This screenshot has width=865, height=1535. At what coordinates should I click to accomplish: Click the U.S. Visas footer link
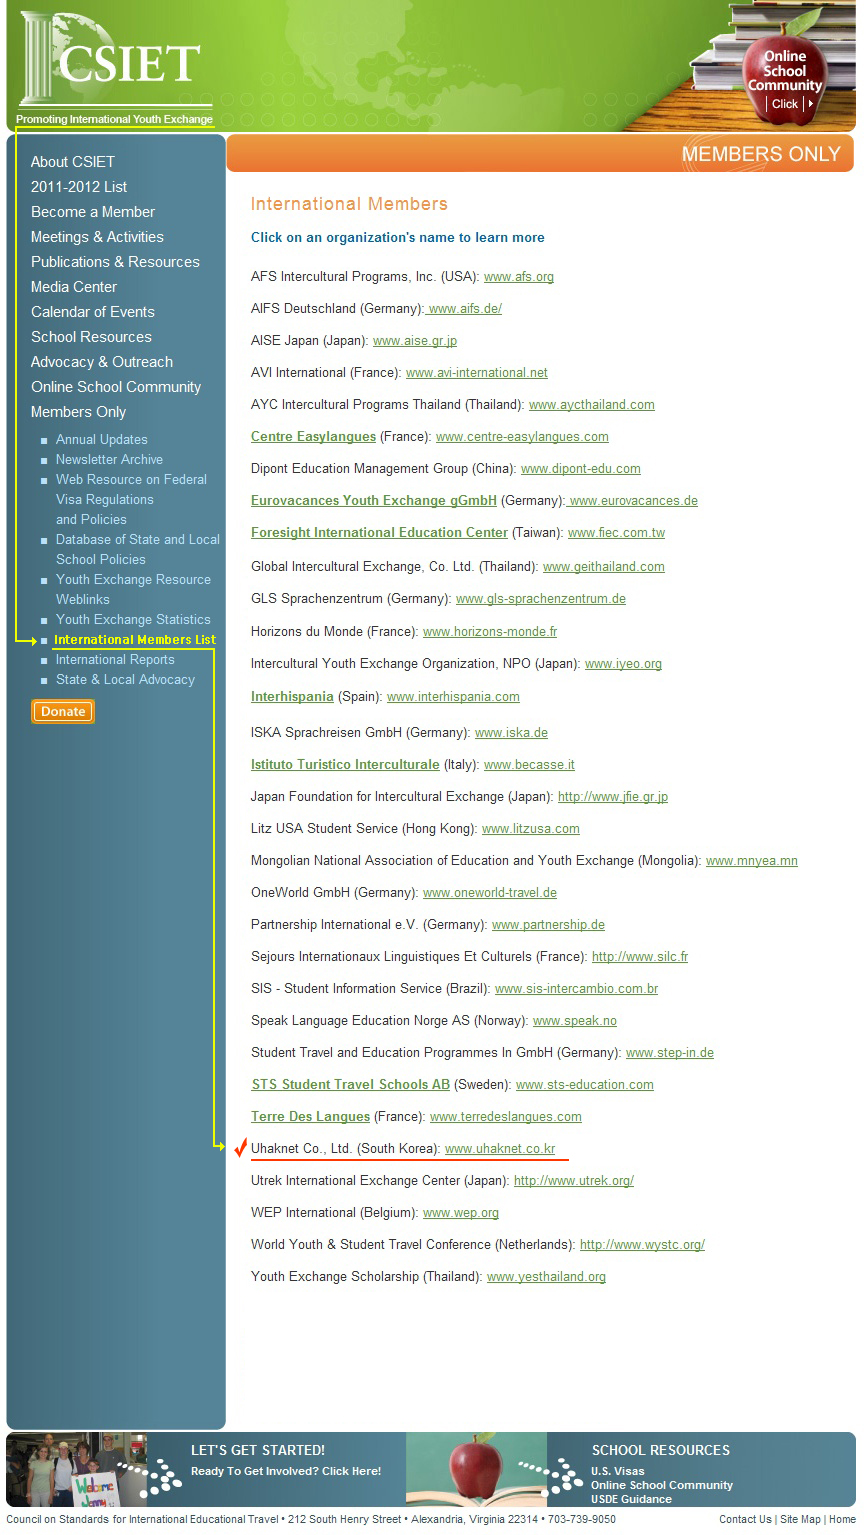[618, 1471]
